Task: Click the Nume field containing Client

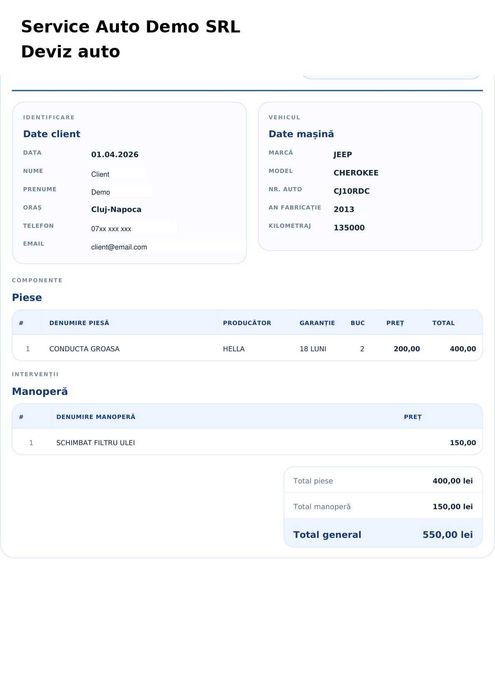Action: point(118,174)
